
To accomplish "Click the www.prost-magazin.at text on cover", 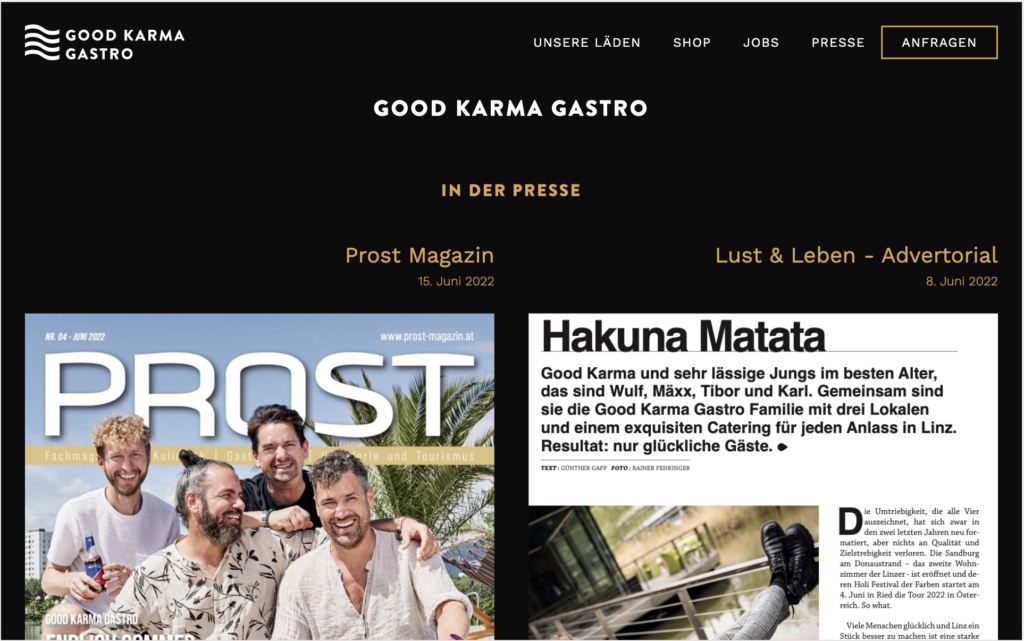I will [x=427, y=337].
